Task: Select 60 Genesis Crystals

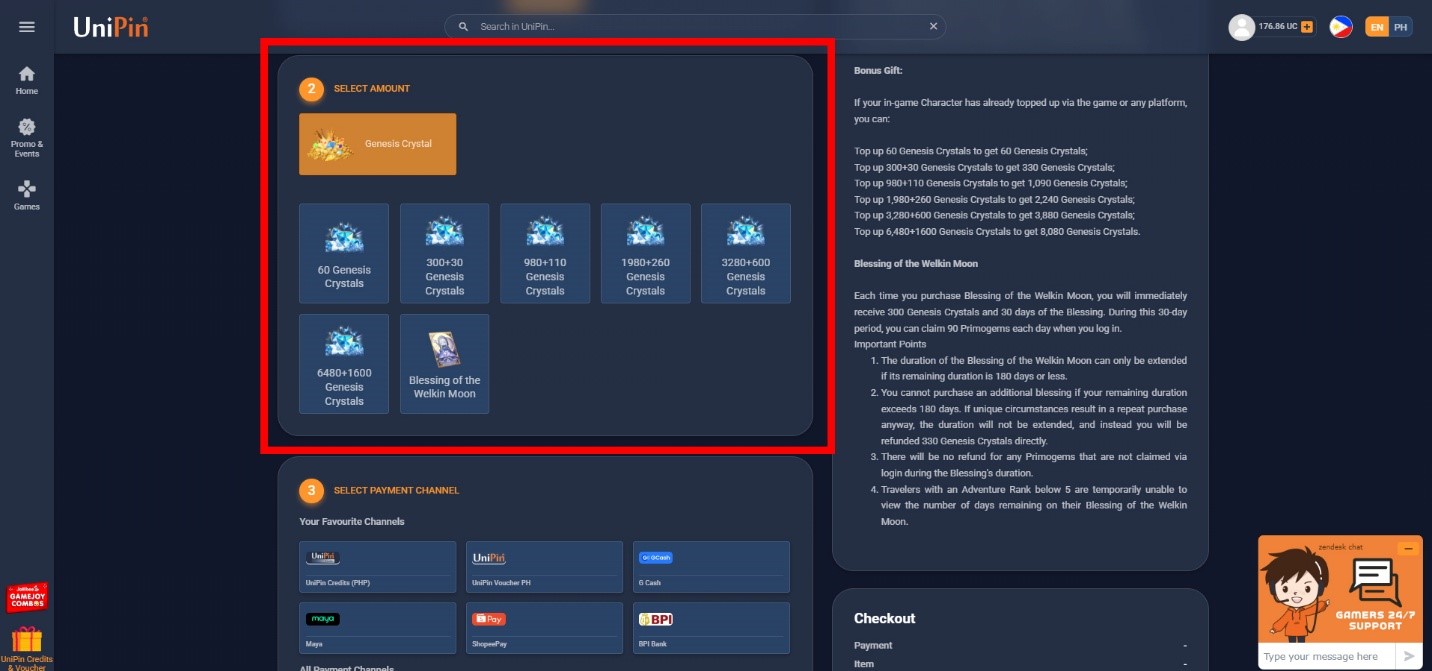Action: pos(344,253)
